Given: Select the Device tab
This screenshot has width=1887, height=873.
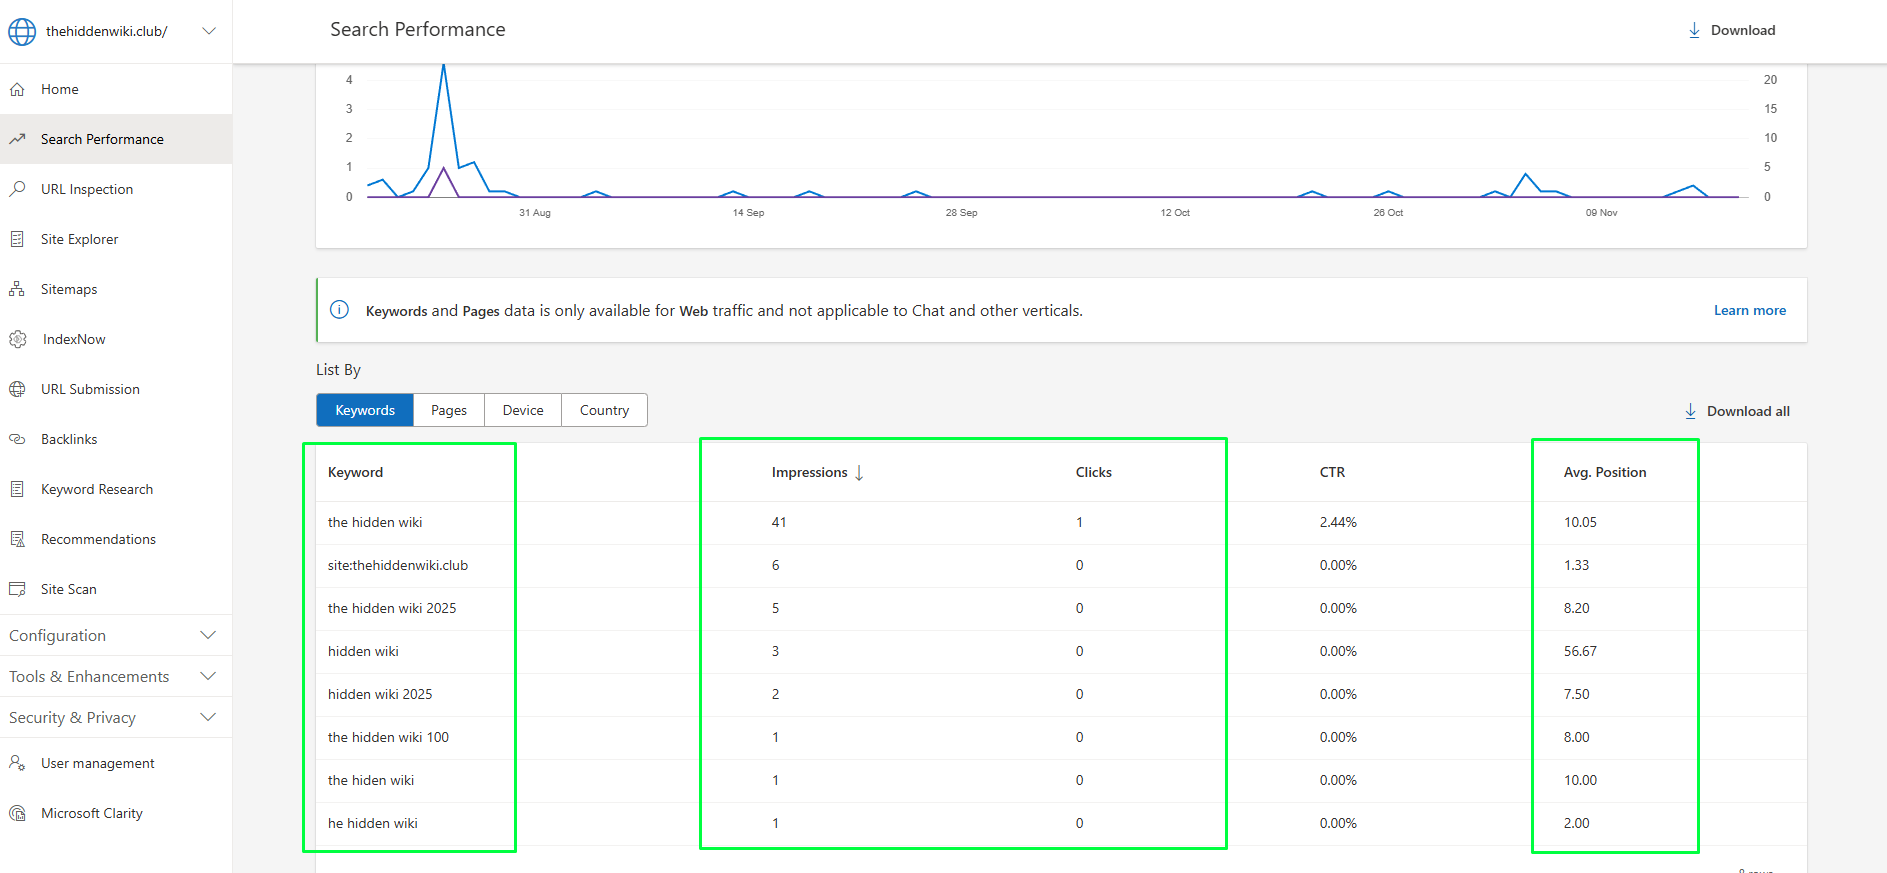Looking at the screenshot, I should coord(523,410).
